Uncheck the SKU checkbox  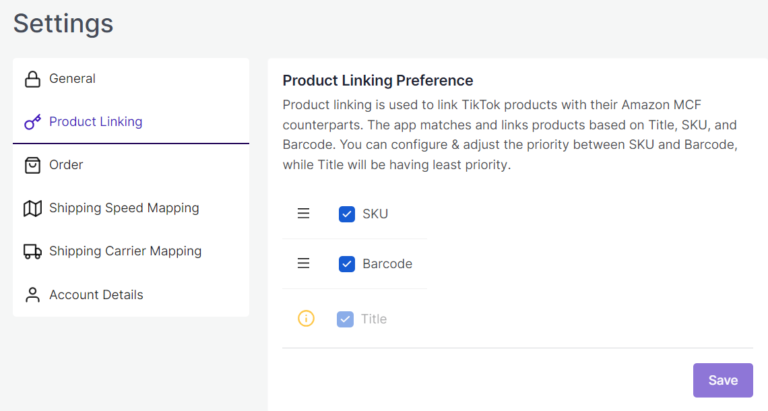pyautogui.click(x=347, y=214)
